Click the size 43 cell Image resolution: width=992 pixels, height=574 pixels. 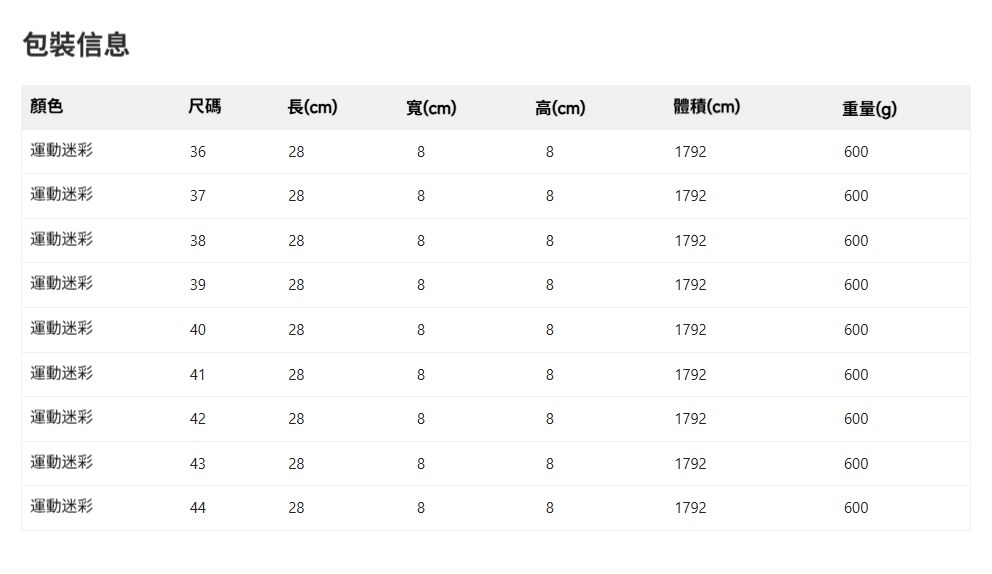pos(198,464)
